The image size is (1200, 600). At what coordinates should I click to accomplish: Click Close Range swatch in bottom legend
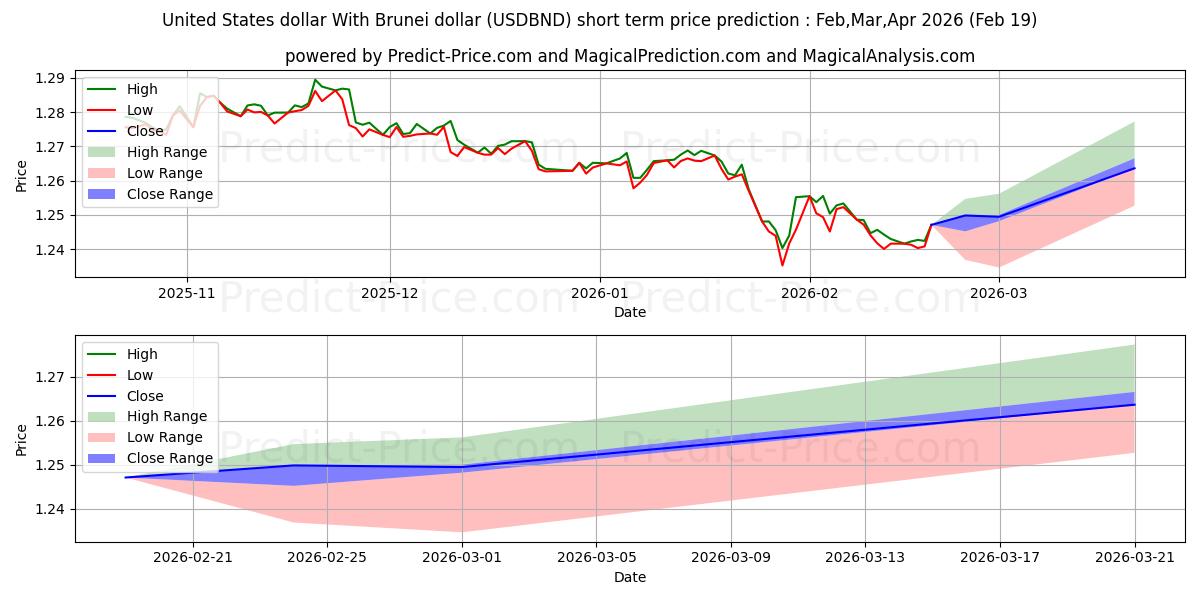click(104, 459)
